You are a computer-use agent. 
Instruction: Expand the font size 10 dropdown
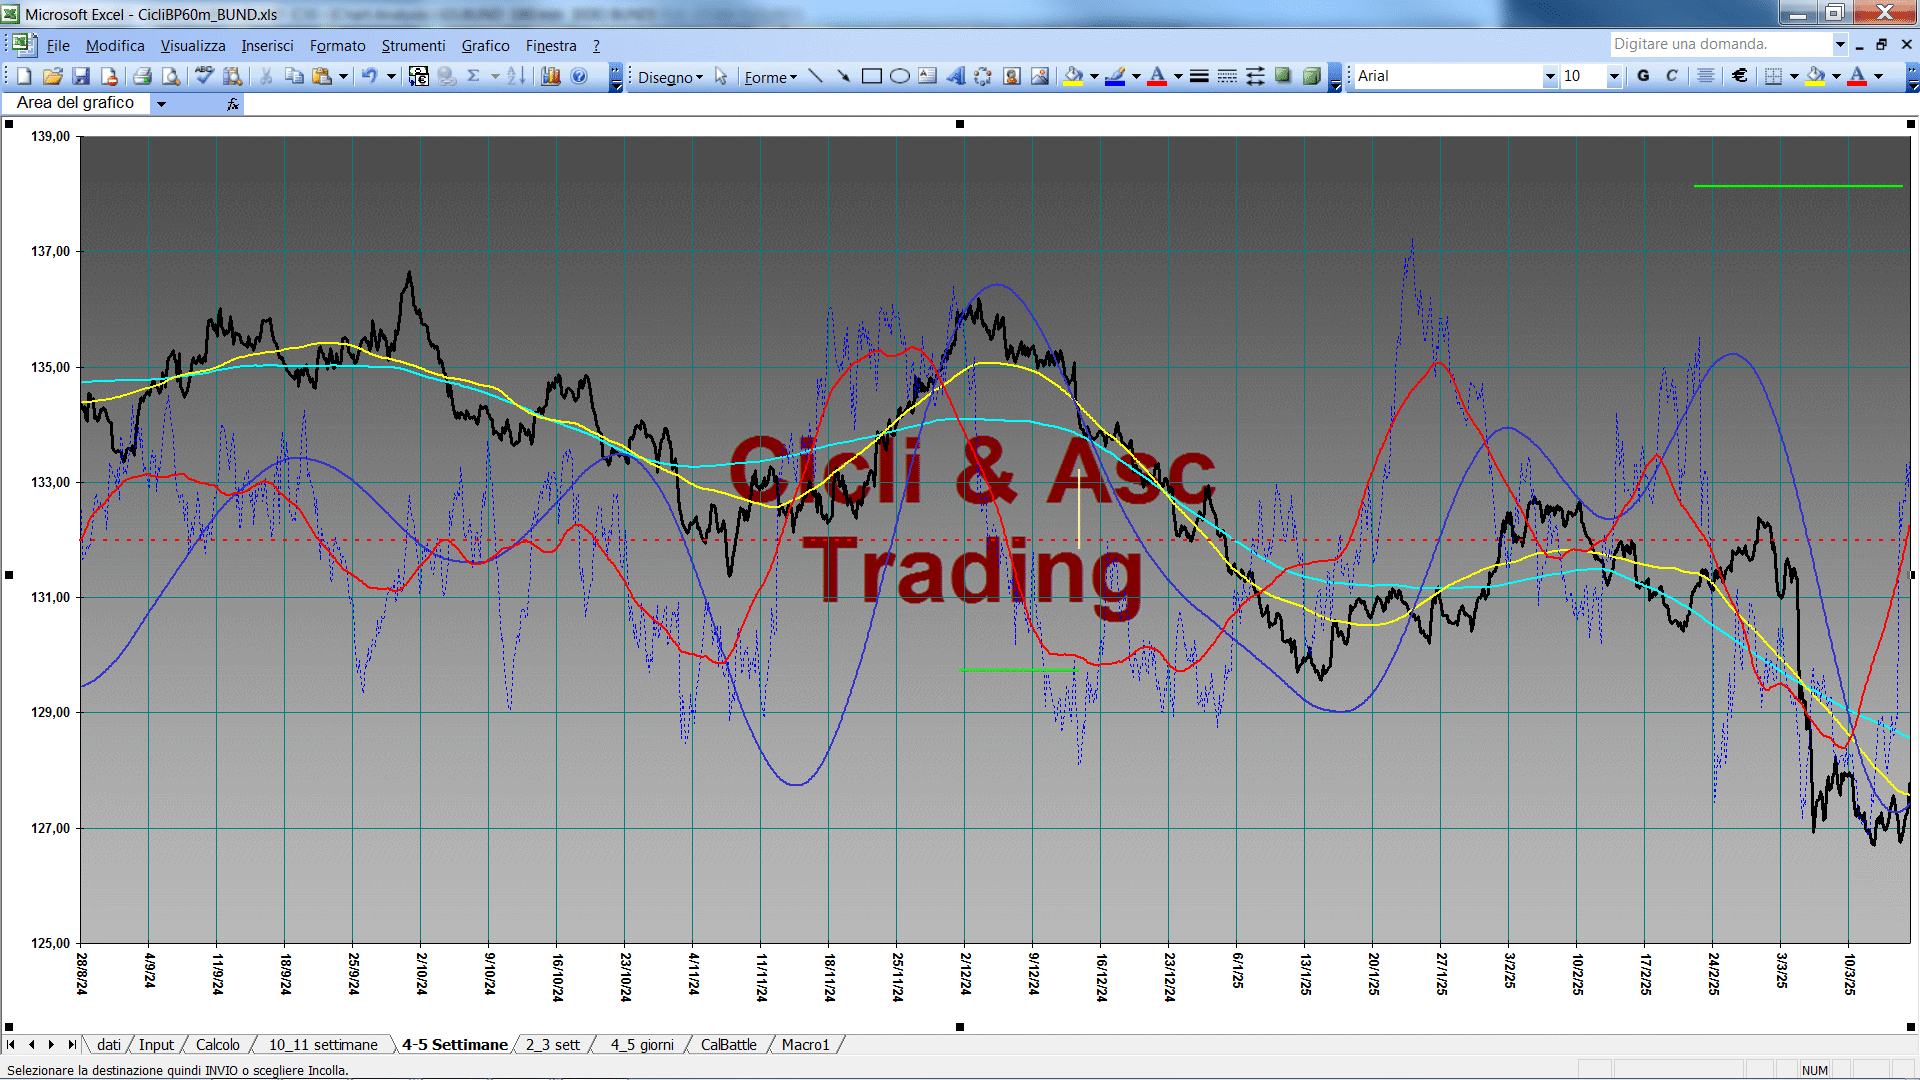[1614, 76]
